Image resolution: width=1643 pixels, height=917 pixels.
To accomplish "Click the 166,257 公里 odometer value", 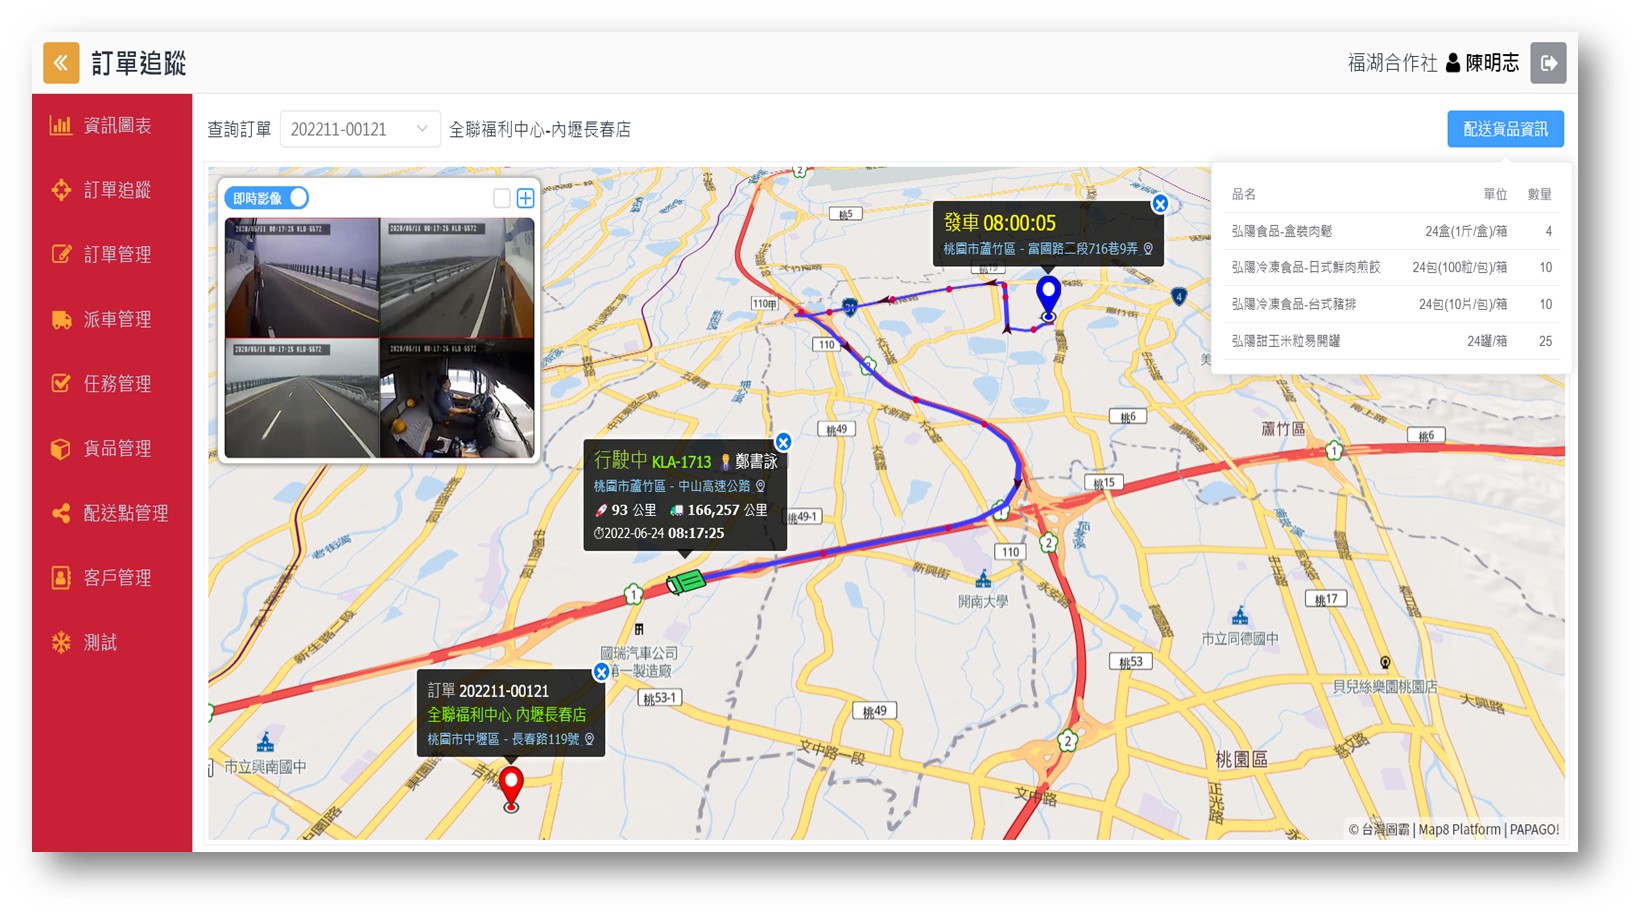I will point(727,510).
